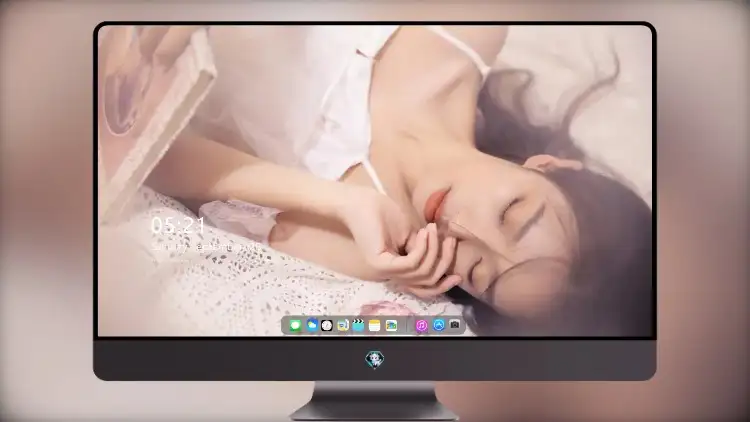The width and height of the screenshot is (750, 422).
Task: Open the blue App Store icon
Action: [438, 325]
